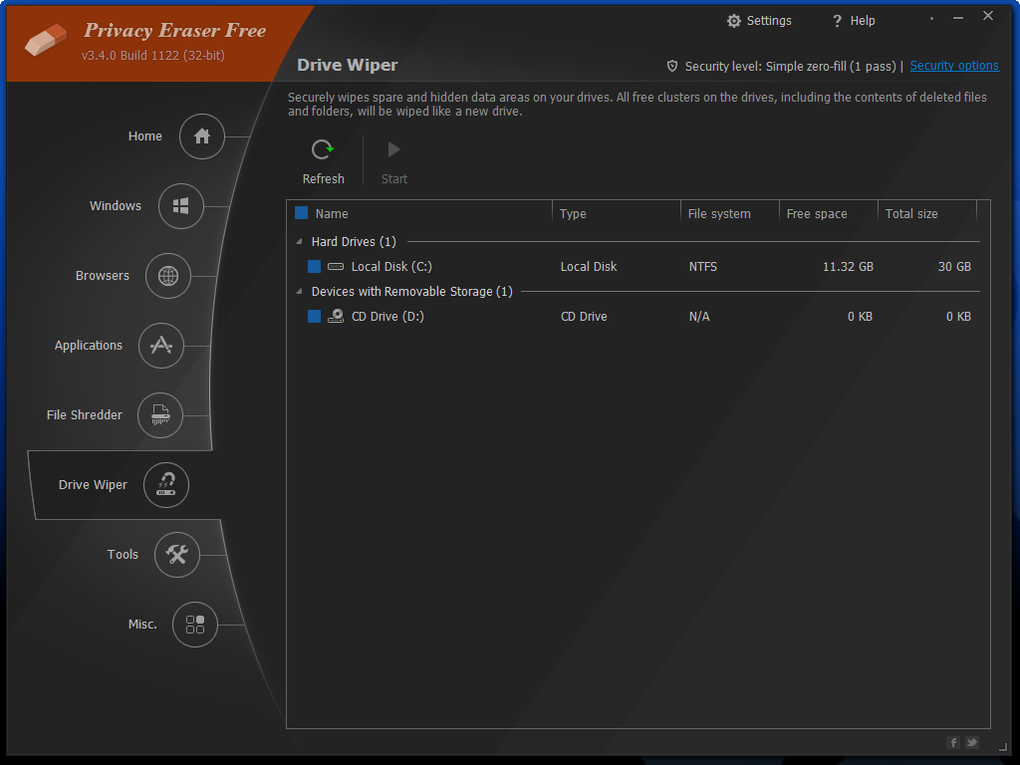This screenshot has width=1020, height=765.
Task: Click the 30 GB total size value
Action: click(954, 267)
